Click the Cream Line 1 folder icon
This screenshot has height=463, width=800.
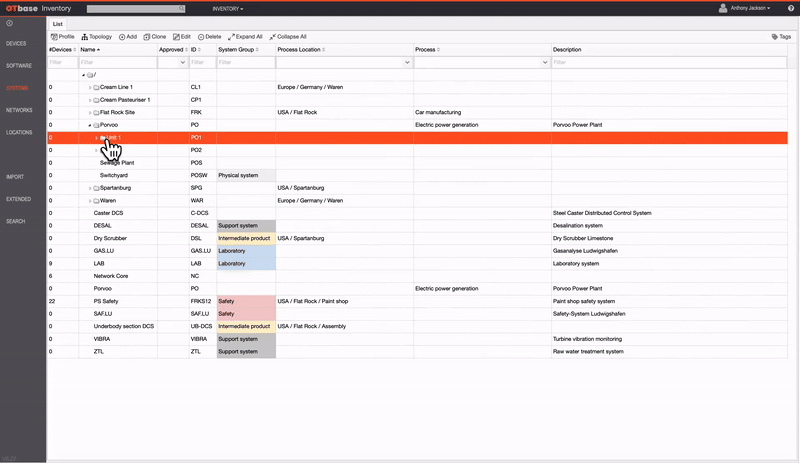pos(96,87)
